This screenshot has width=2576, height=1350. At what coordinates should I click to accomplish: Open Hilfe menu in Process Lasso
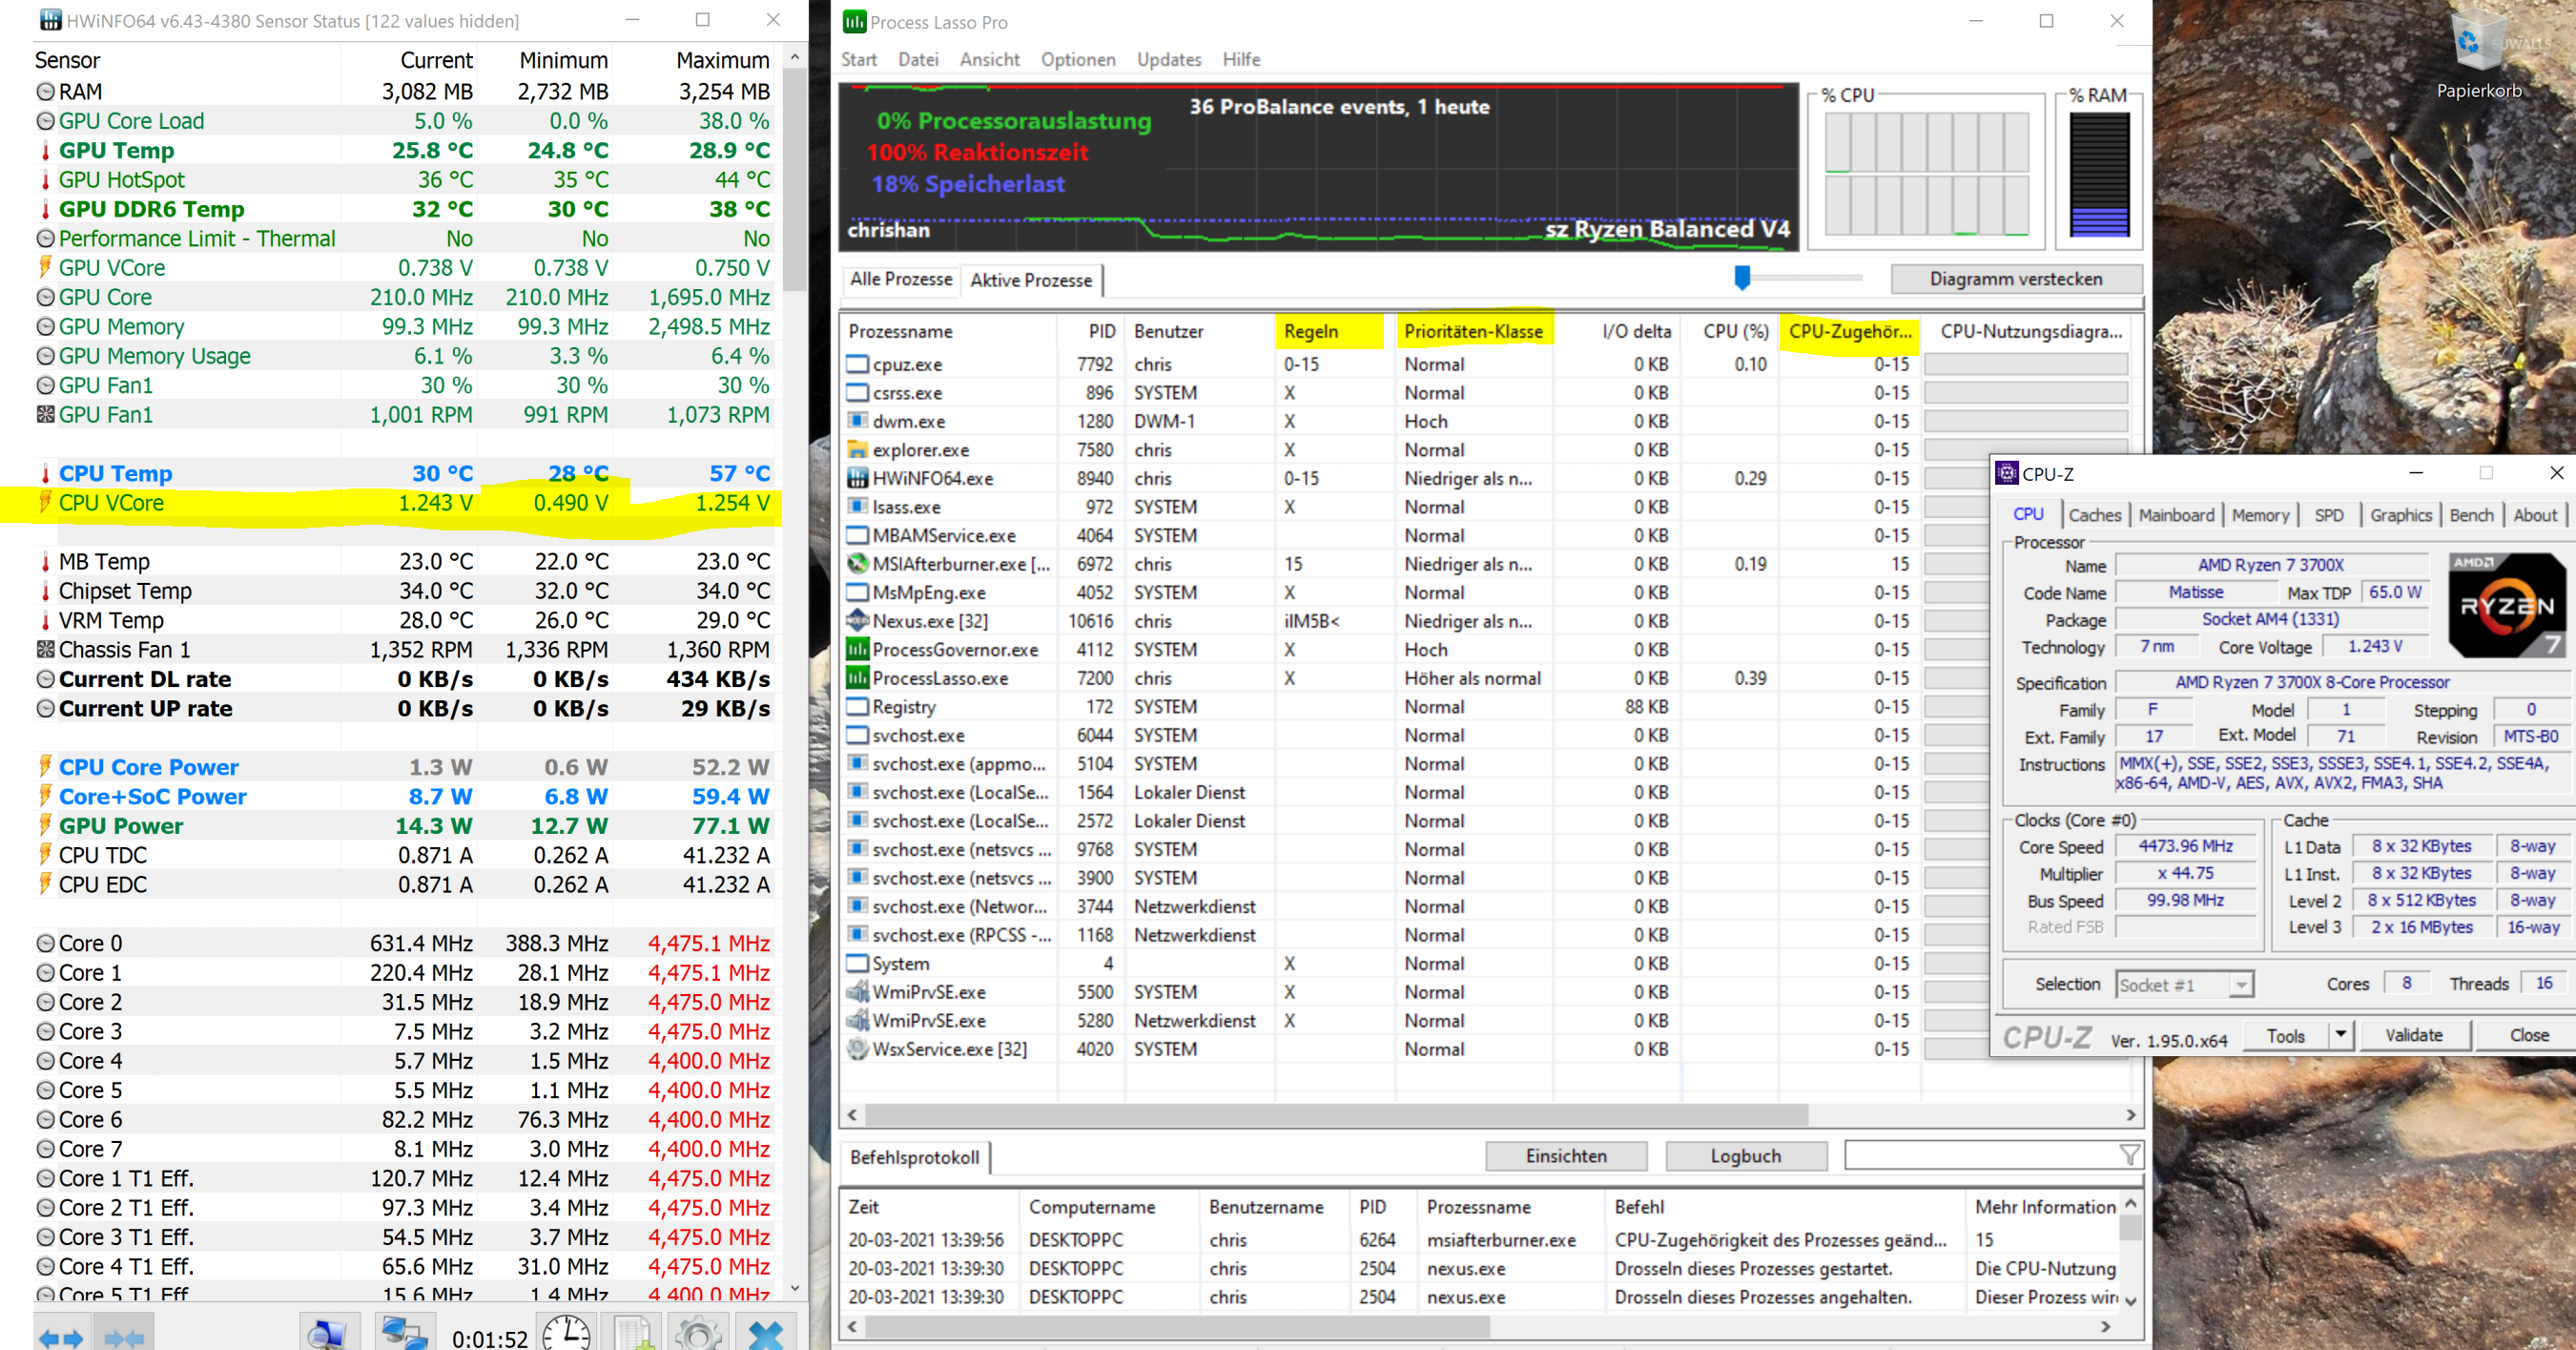point(1241,59)
